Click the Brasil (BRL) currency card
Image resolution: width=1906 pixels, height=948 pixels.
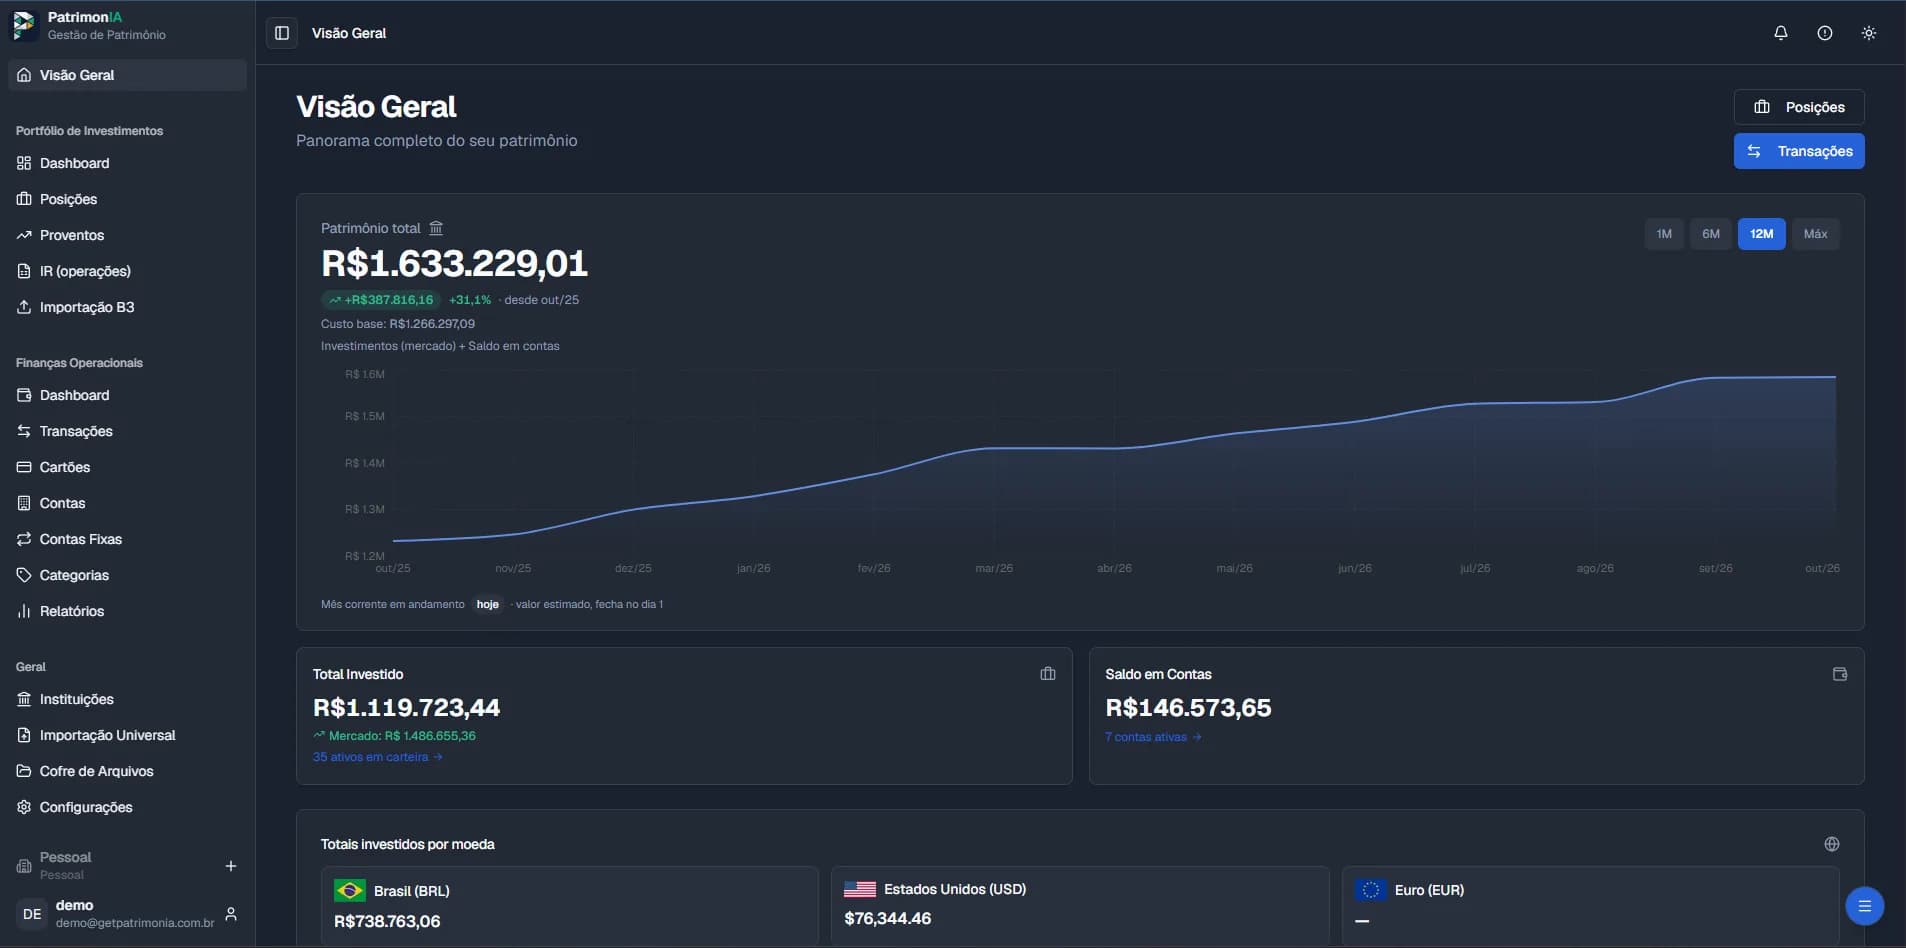[569, 906]
